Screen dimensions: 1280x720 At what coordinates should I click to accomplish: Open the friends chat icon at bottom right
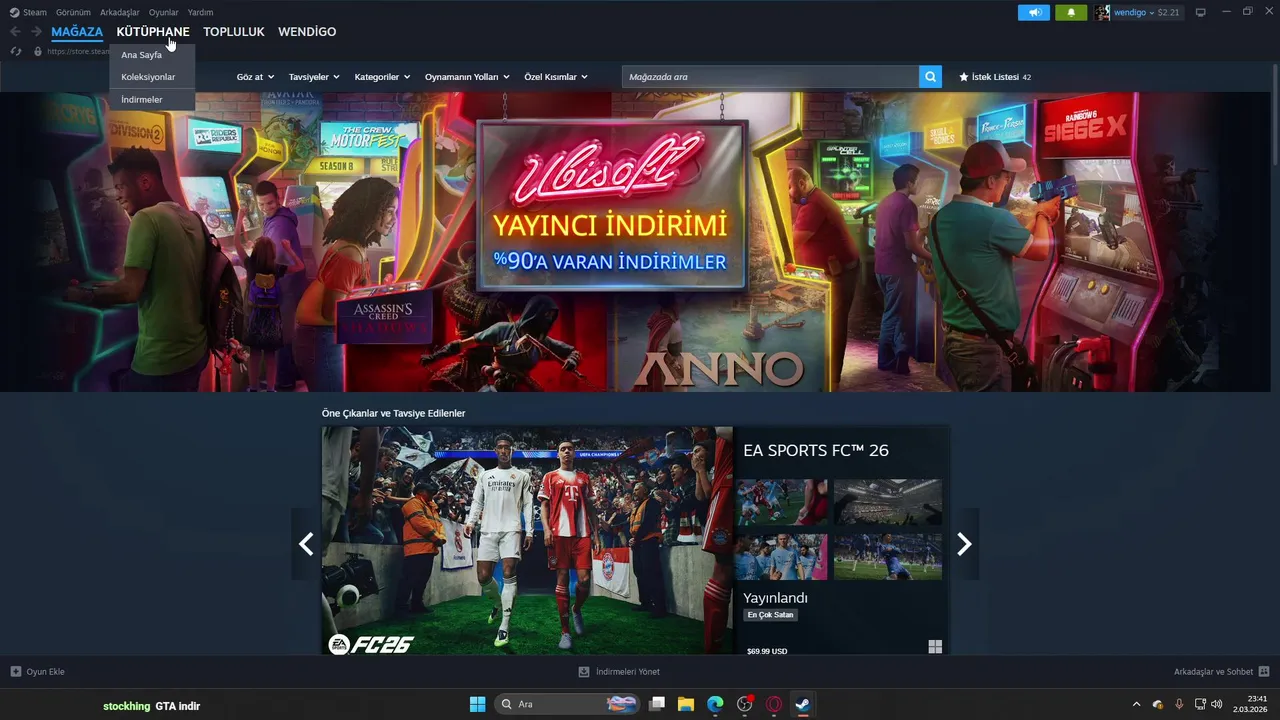1264,672
